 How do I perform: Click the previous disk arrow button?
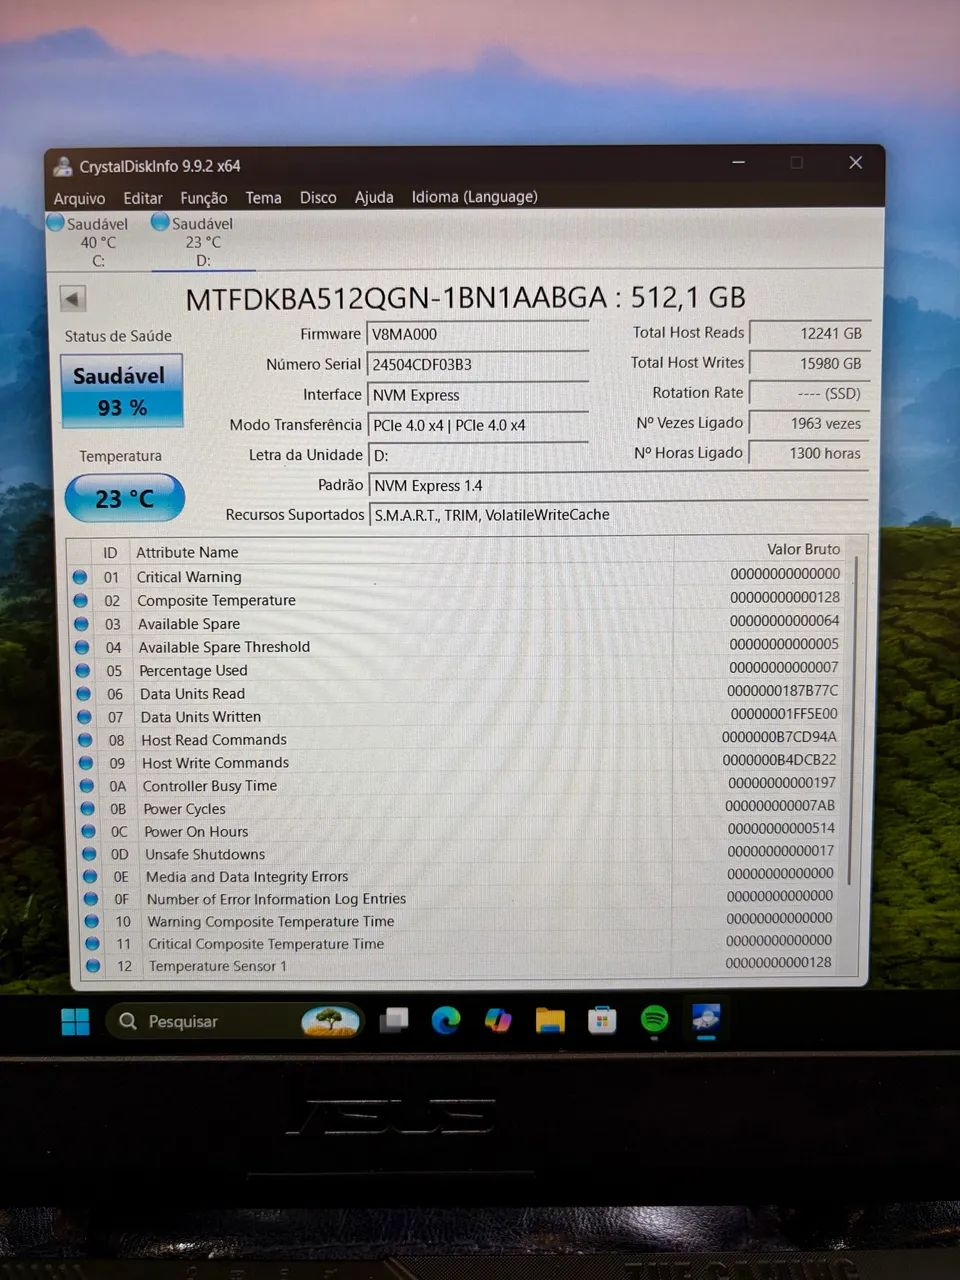point(73,299)
